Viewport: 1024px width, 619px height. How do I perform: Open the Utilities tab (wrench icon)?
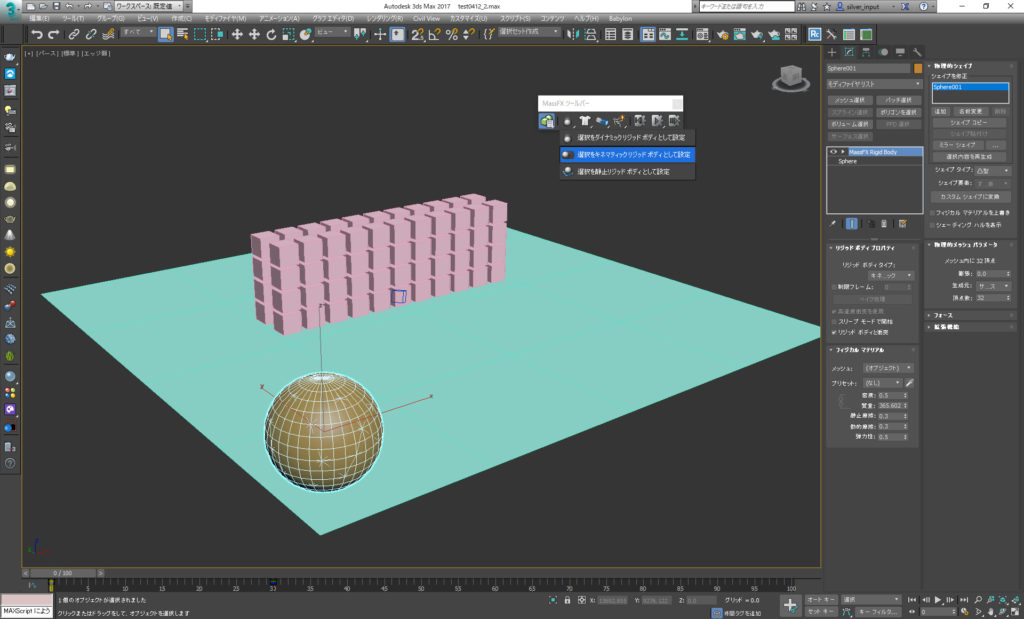pos(916,52)
